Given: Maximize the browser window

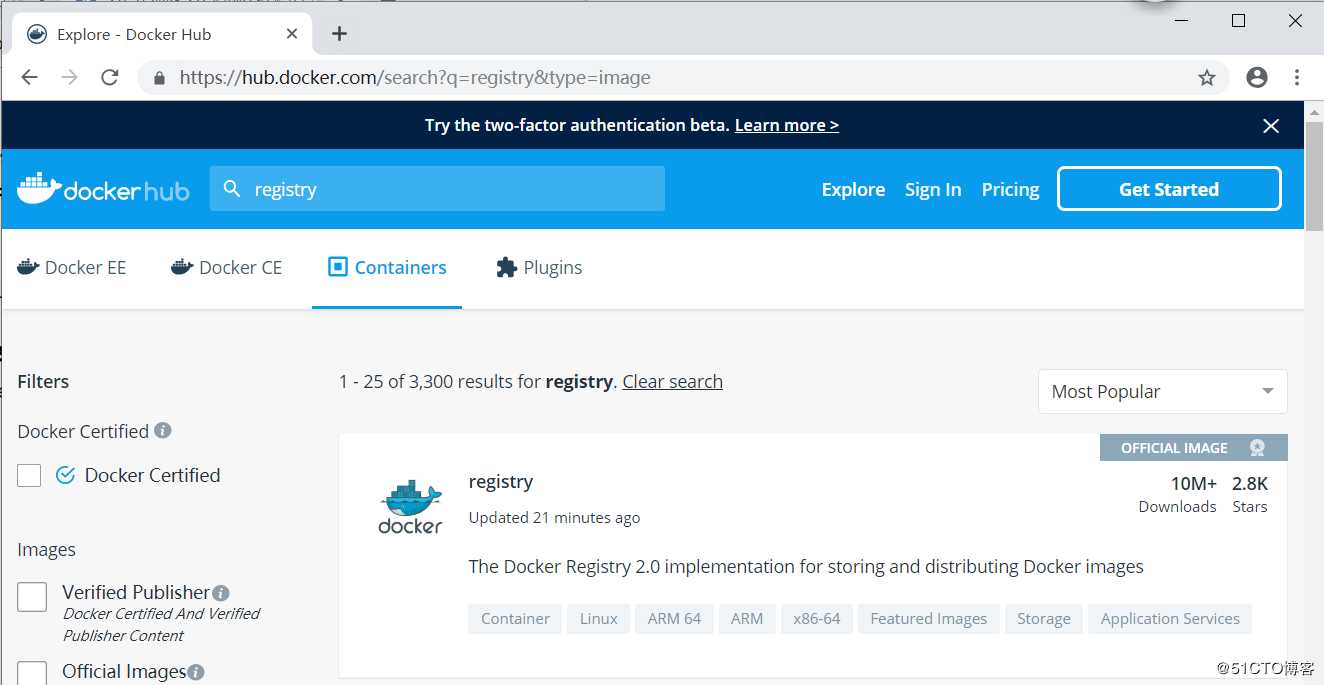Looking at the screenshot, I should coord(1238,20).
